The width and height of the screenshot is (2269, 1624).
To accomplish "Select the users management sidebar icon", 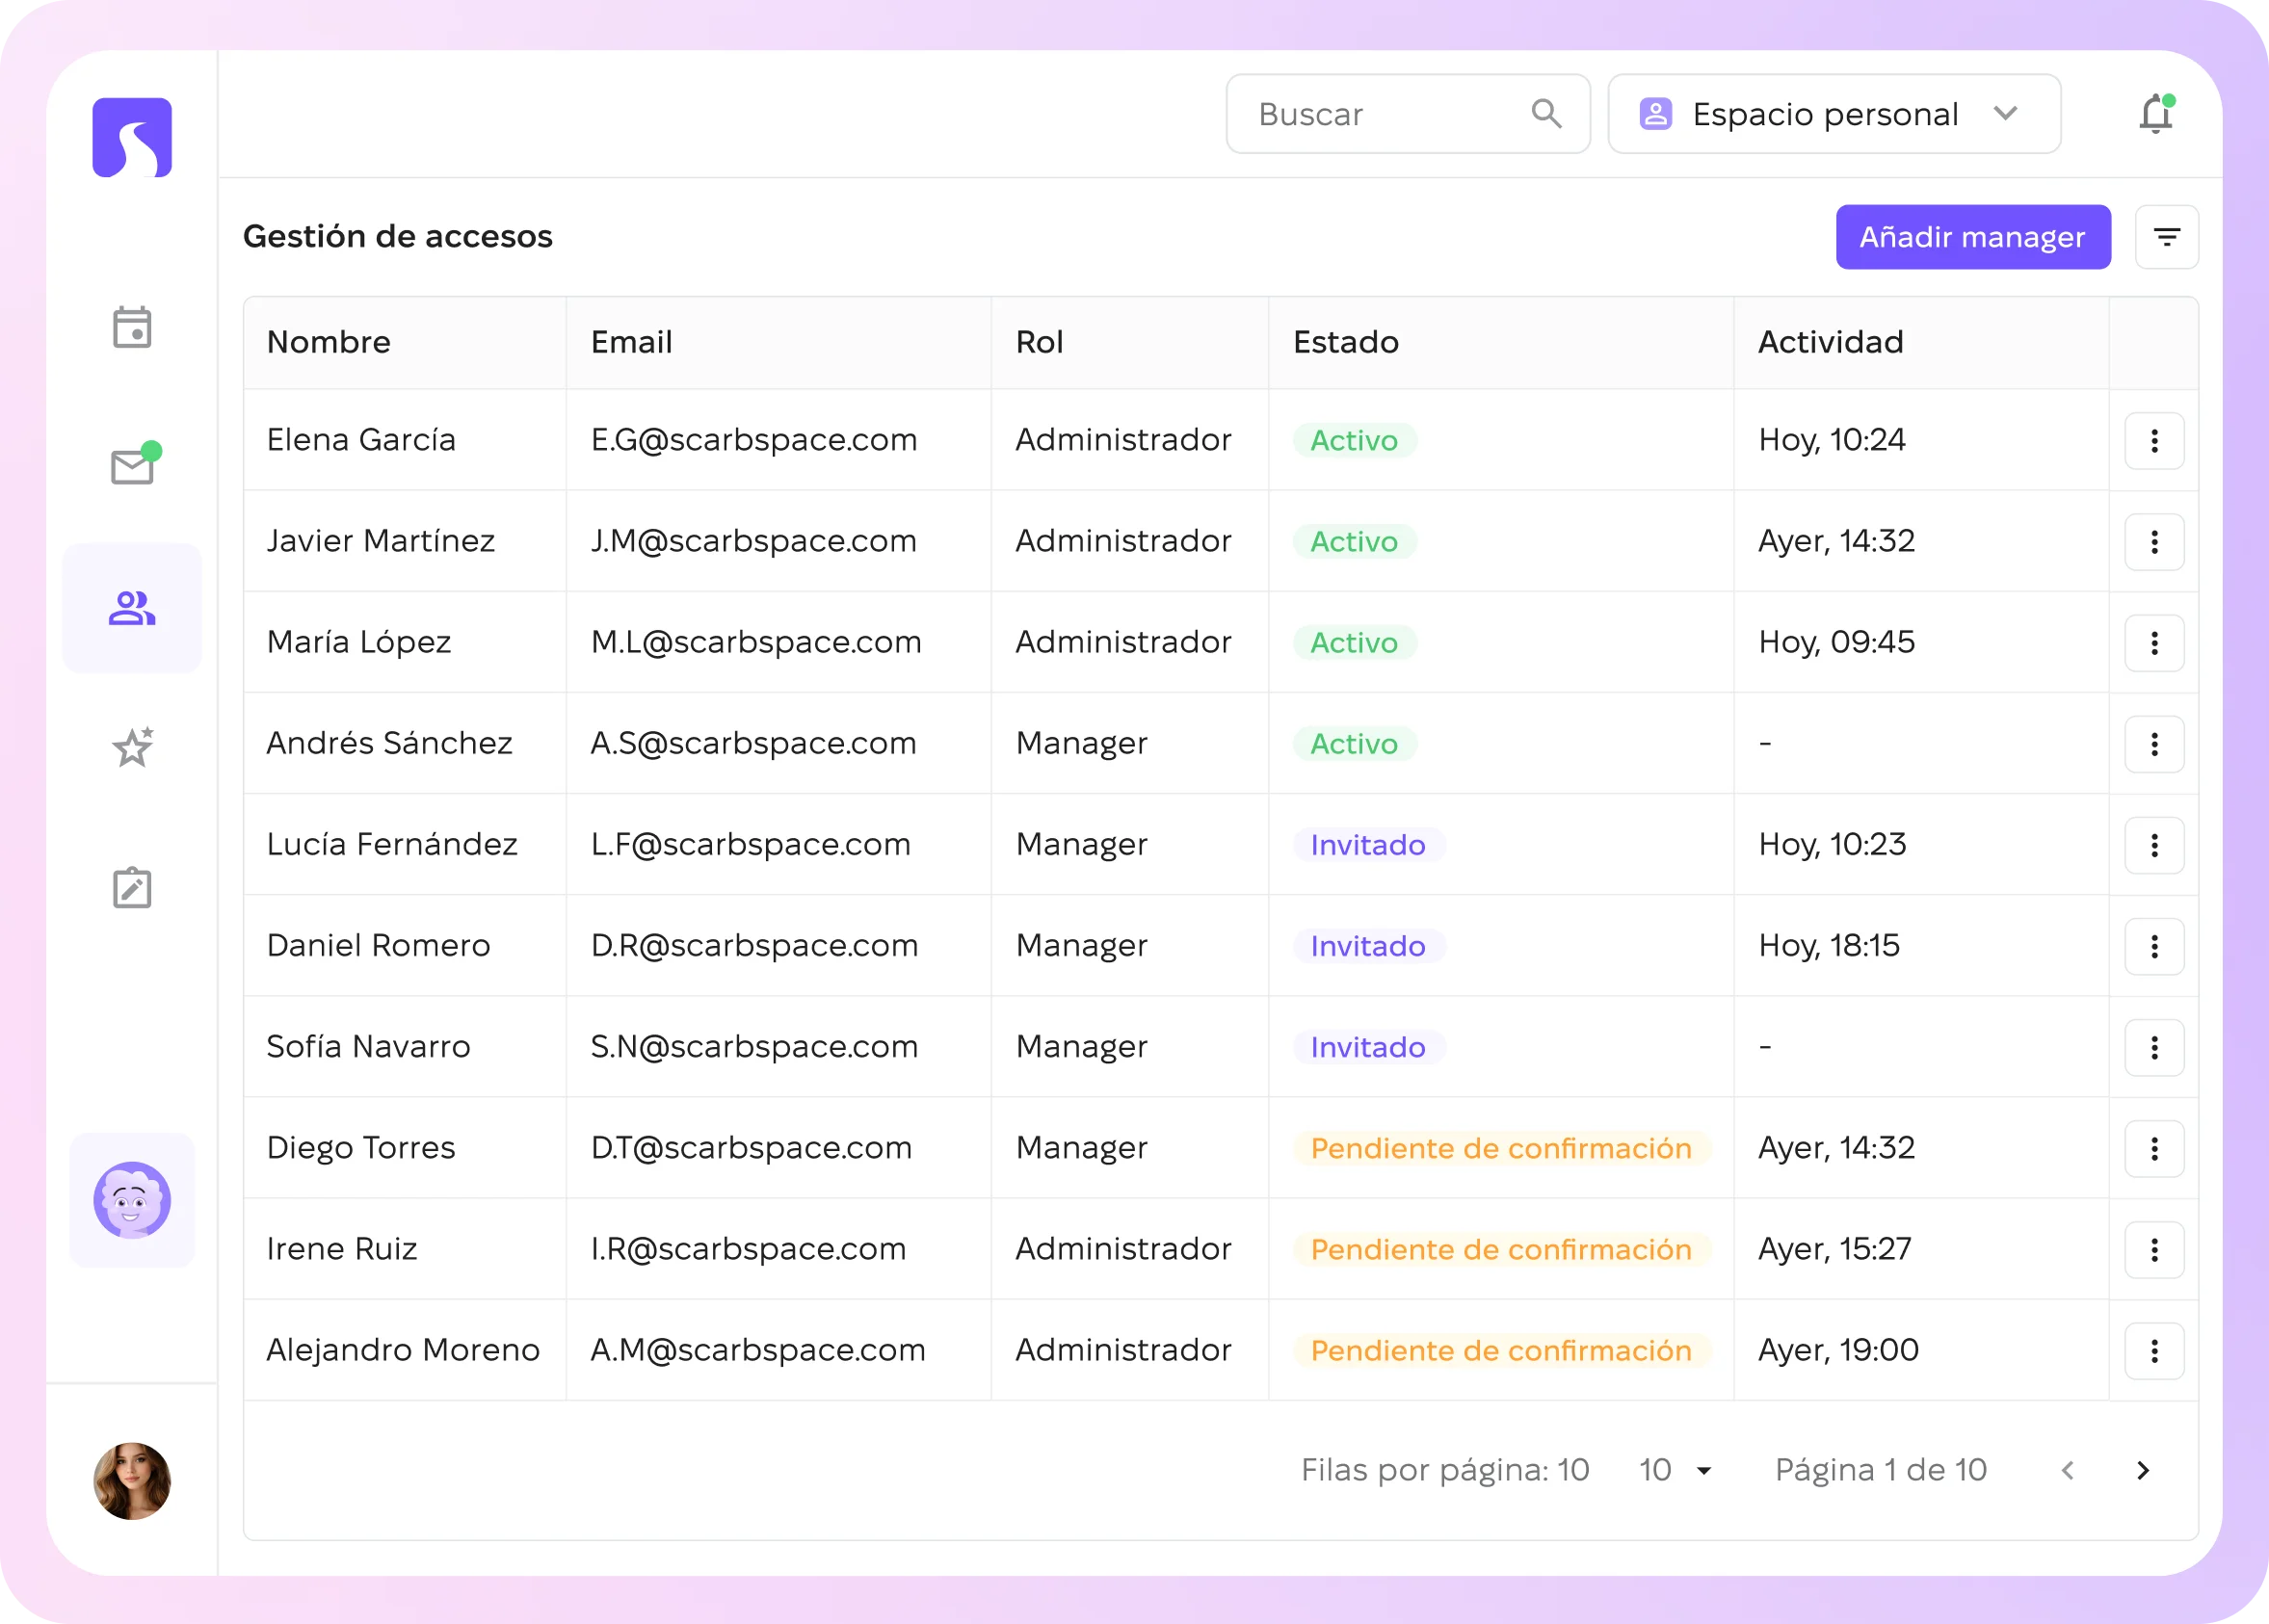I will [x=132, y=608].
